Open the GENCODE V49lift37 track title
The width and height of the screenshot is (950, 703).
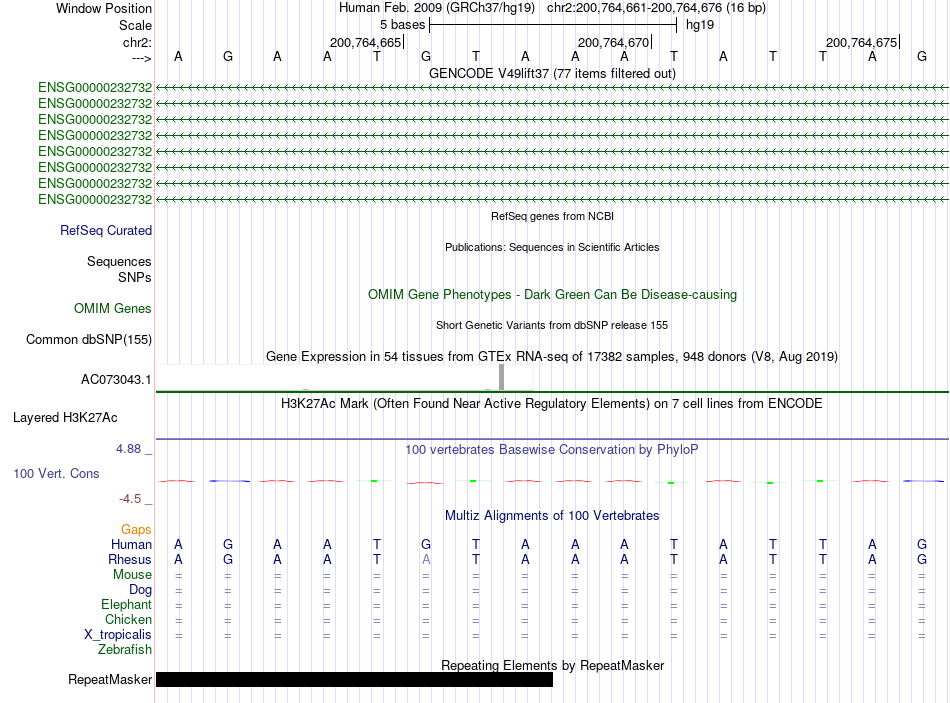552,73
